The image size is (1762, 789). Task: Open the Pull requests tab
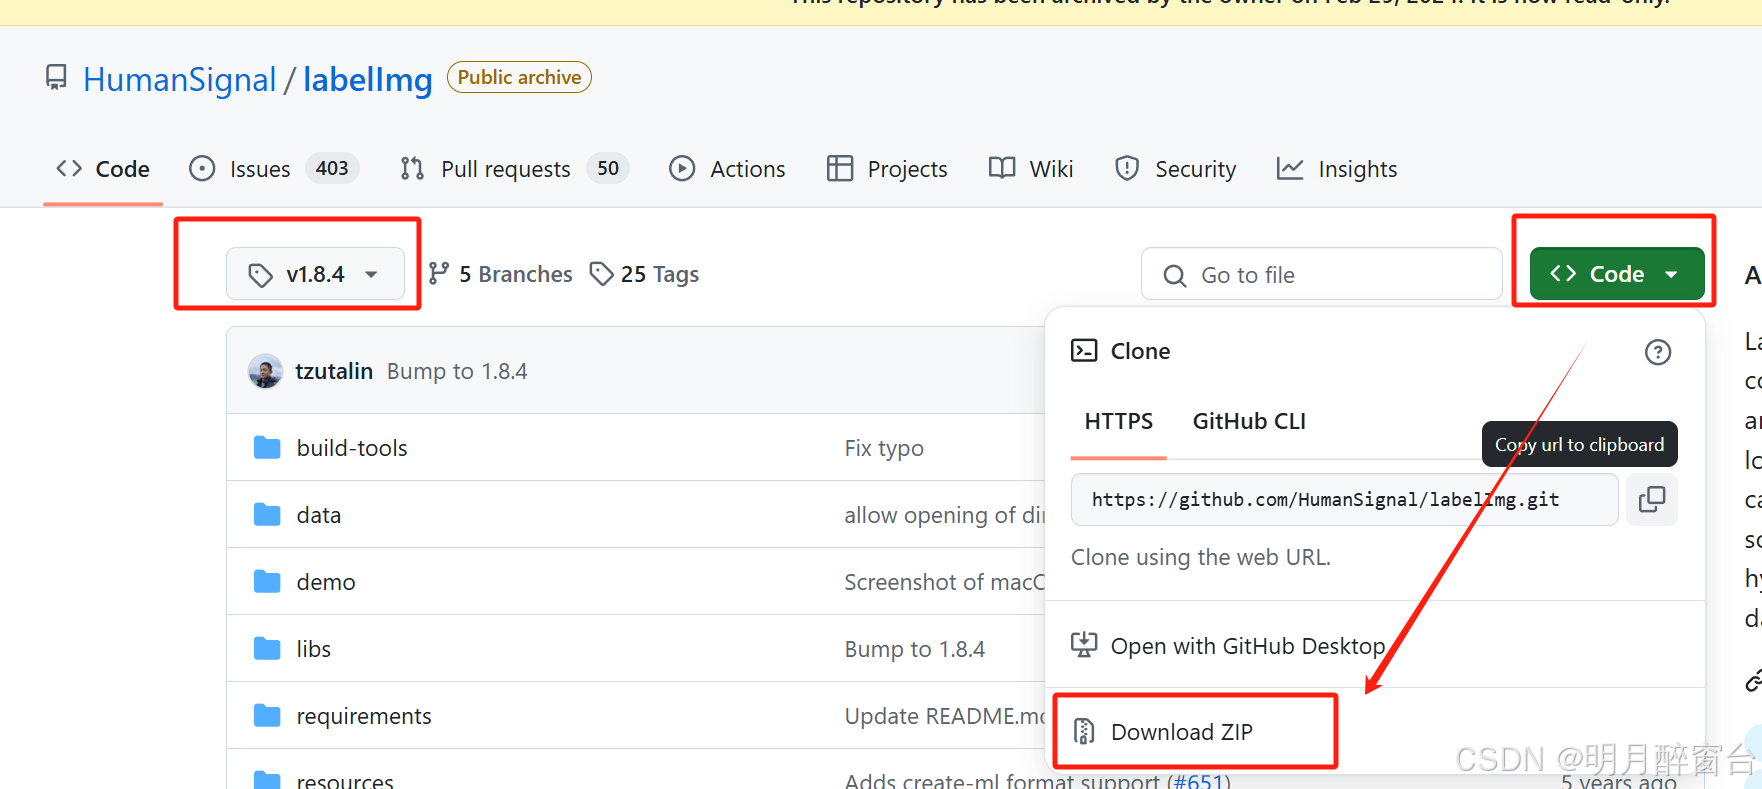tap(514, 169)
